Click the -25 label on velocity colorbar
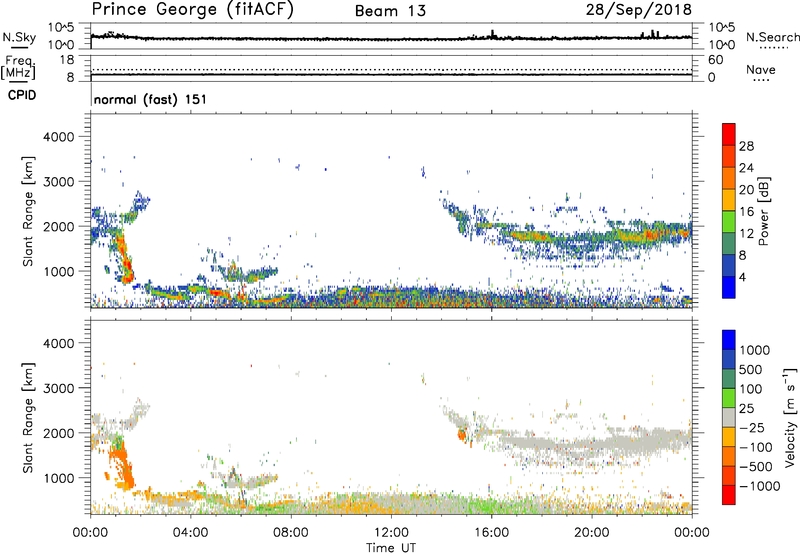This screenshot has width=800, height=554. click(752, 427)
